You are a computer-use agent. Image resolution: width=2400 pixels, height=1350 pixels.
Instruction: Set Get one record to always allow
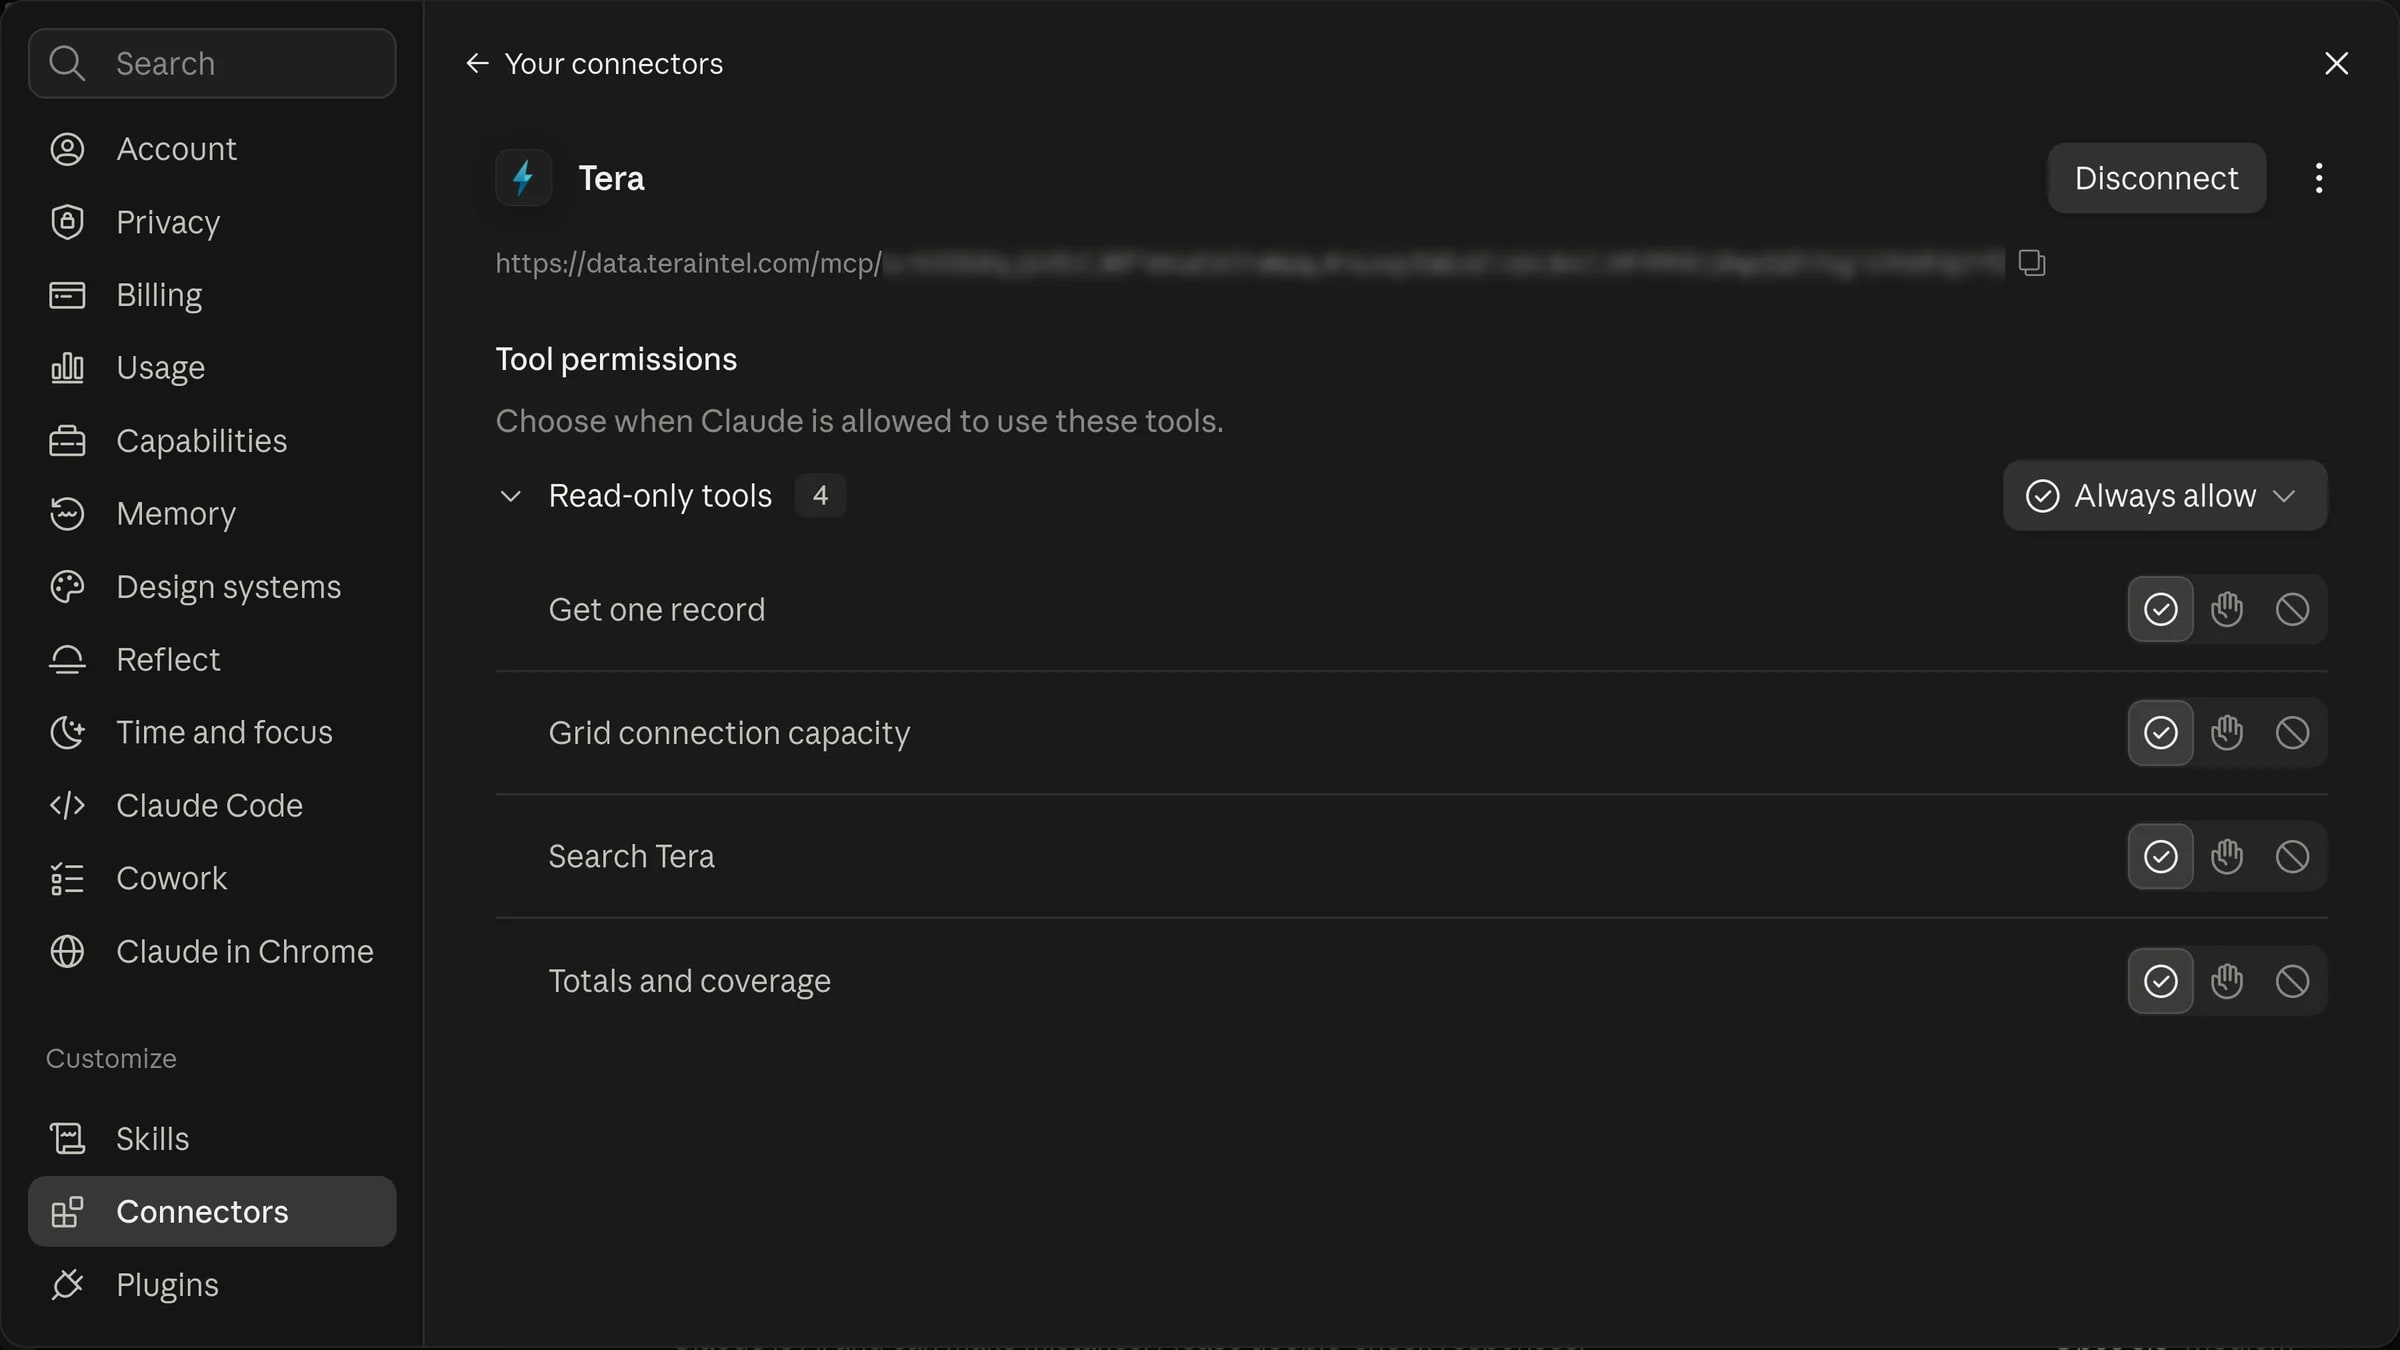(x=2161, y=609)
